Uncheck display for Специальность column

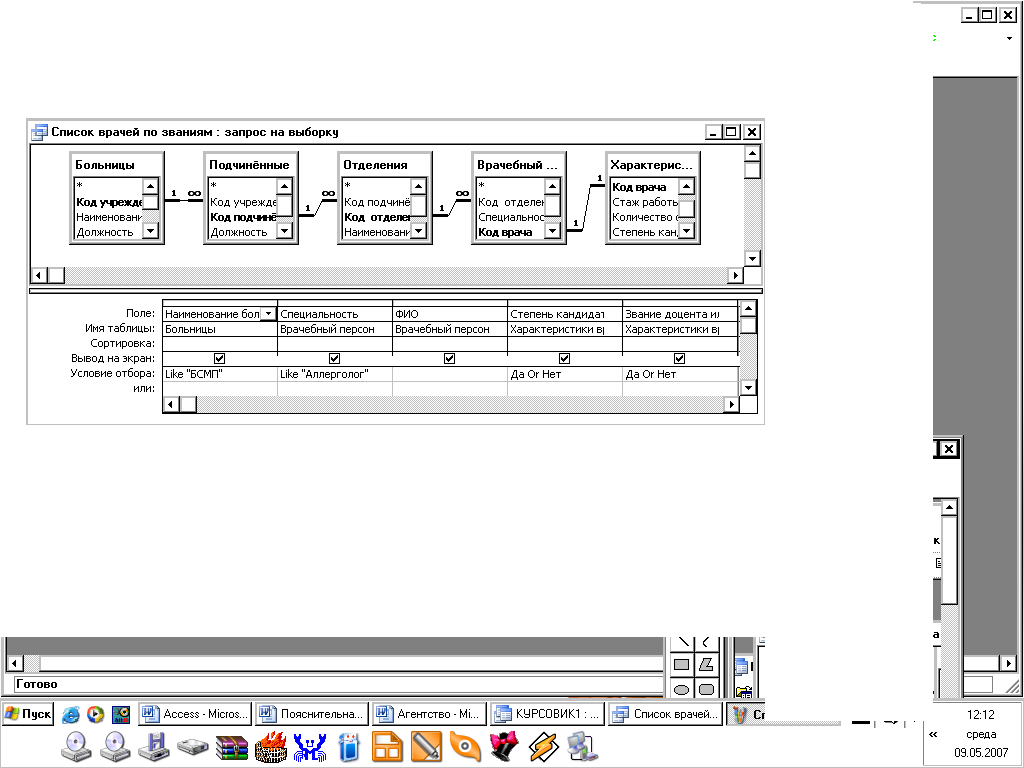pos(334,359)
